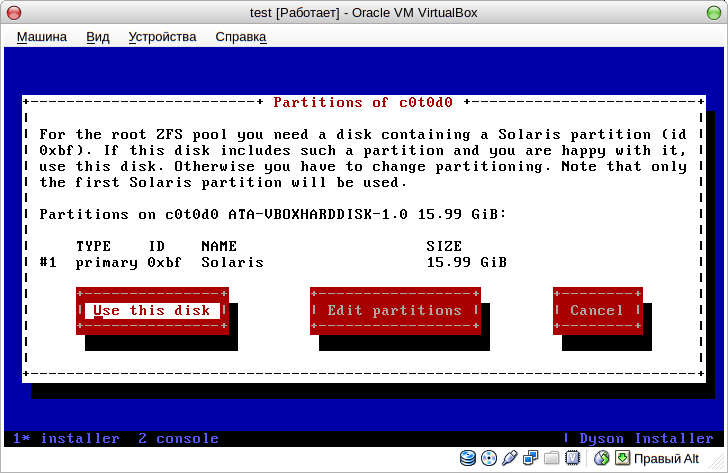Choose the Use this disk button
The width and height of the screenshot is (728, 473).
[152, 310]
